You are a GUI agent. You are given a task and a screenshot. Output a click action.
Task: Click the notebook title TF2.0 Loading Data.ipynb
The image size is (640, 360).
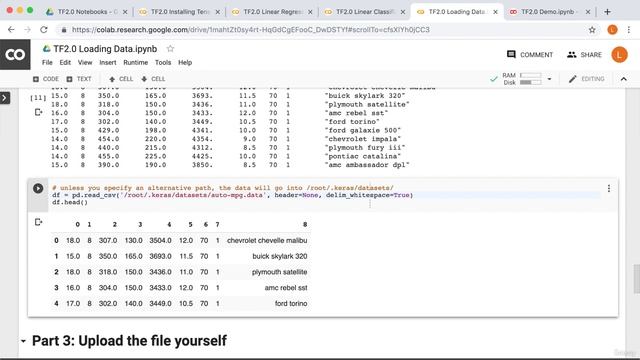[105, 49]
